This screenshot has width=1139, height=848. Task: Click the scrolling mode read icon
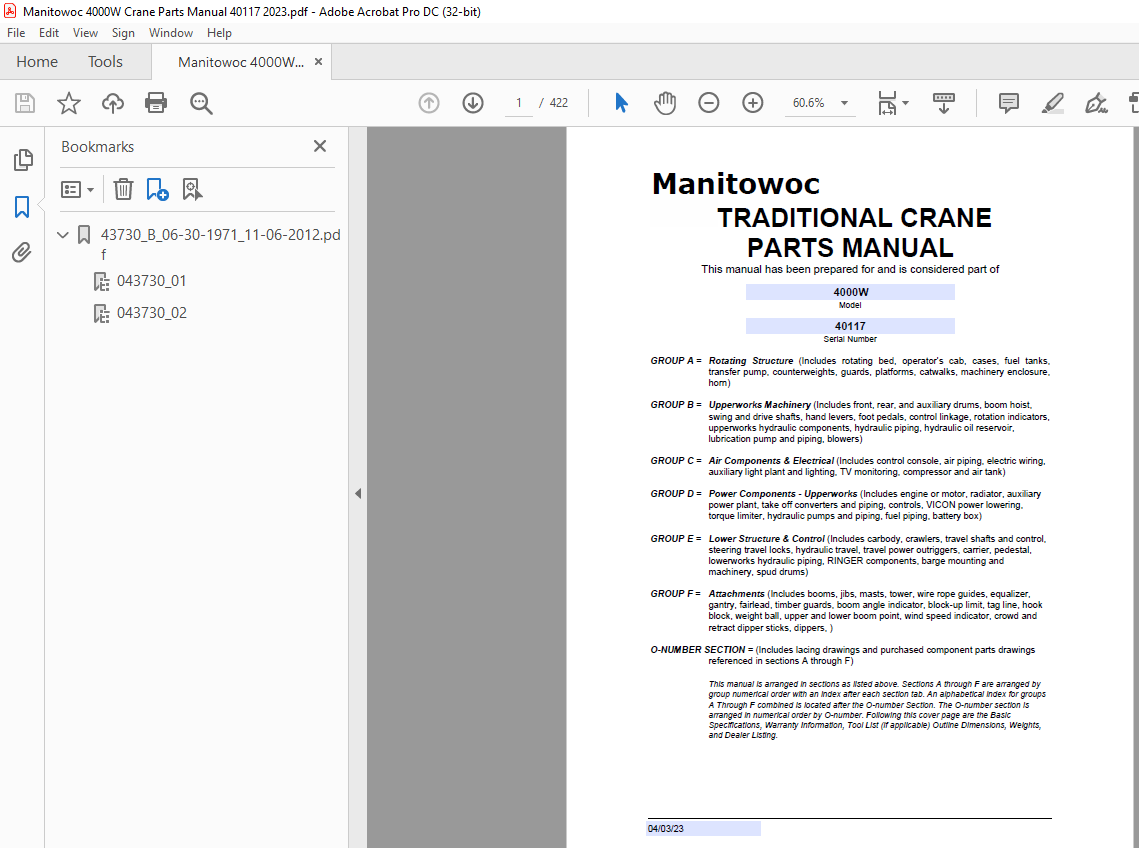(x=944, y=103)
